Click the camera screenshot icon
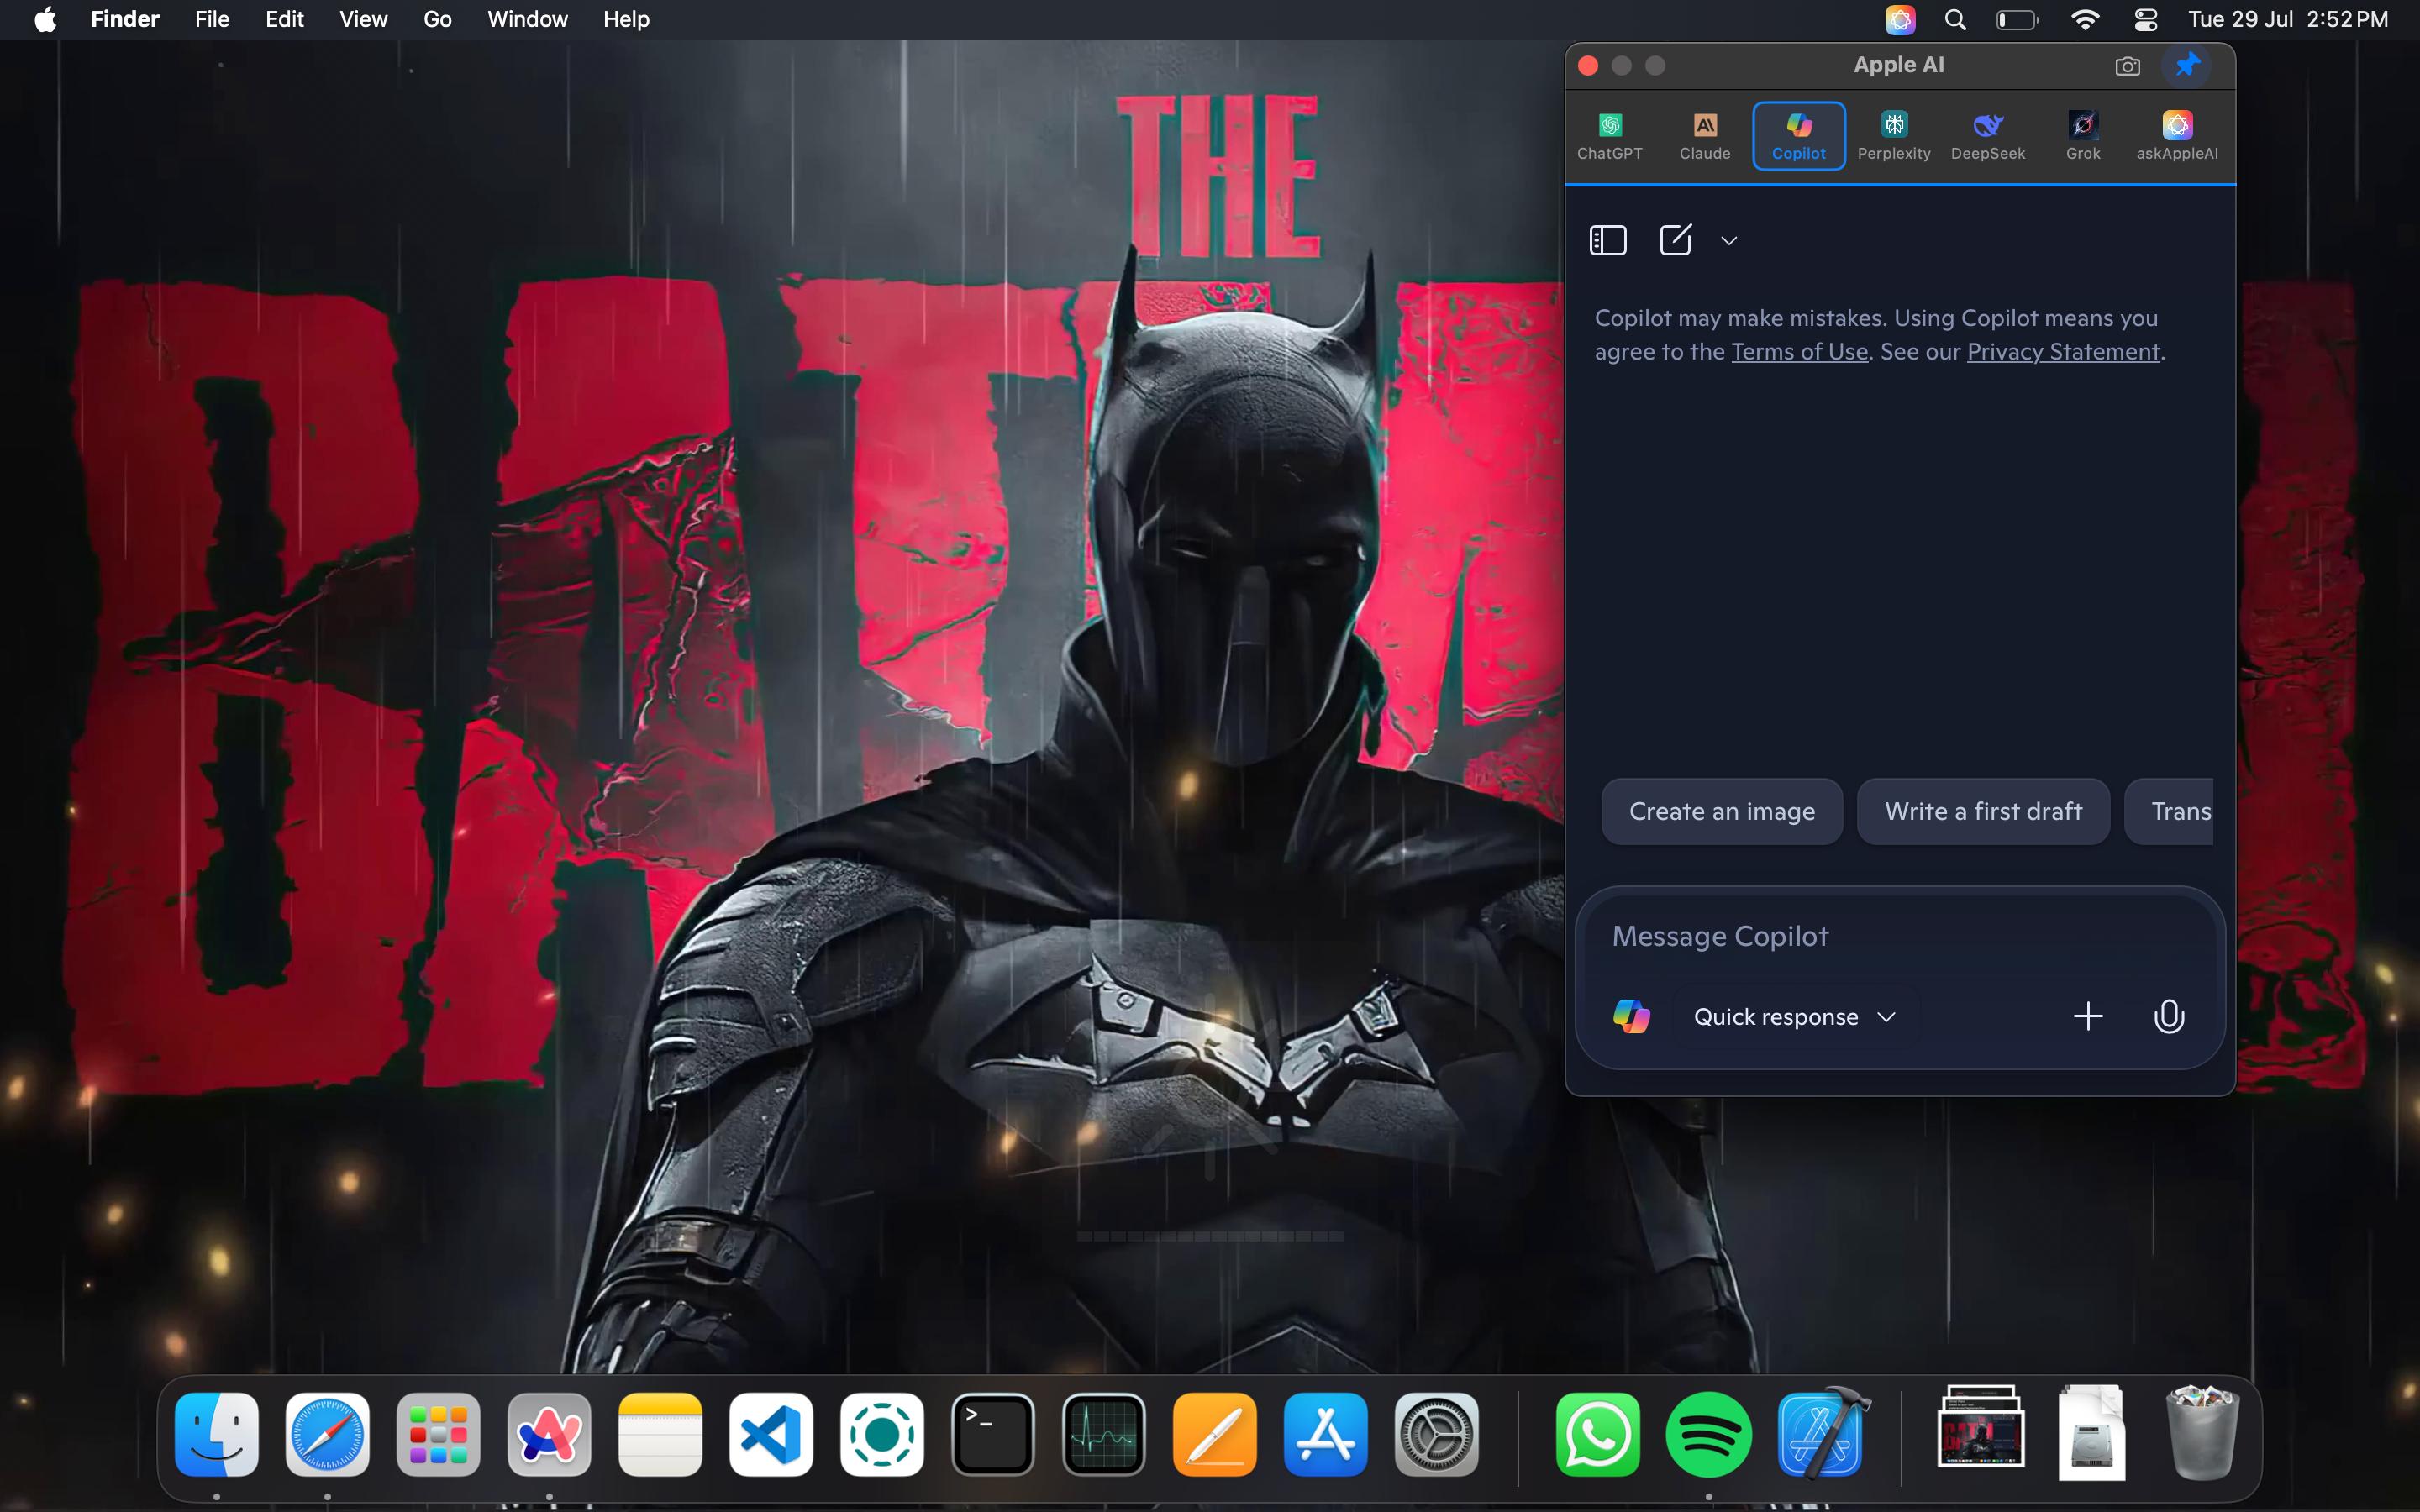The height and width of the screenshot is (1512, 2420). click(2127, 66)
